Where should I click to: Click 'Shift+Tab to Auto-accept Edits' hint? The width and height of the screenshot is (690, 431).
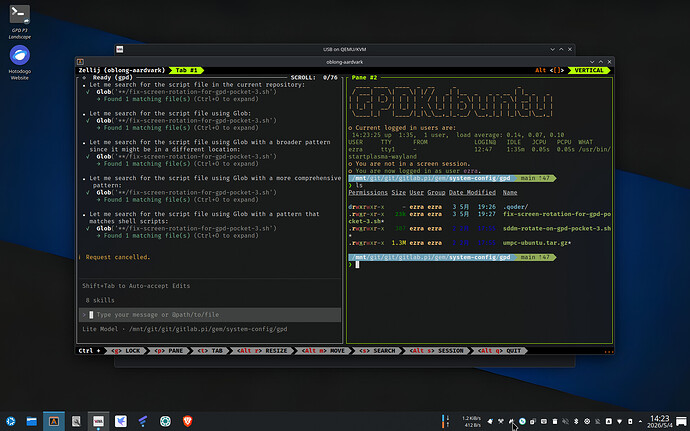coord(136,286)
